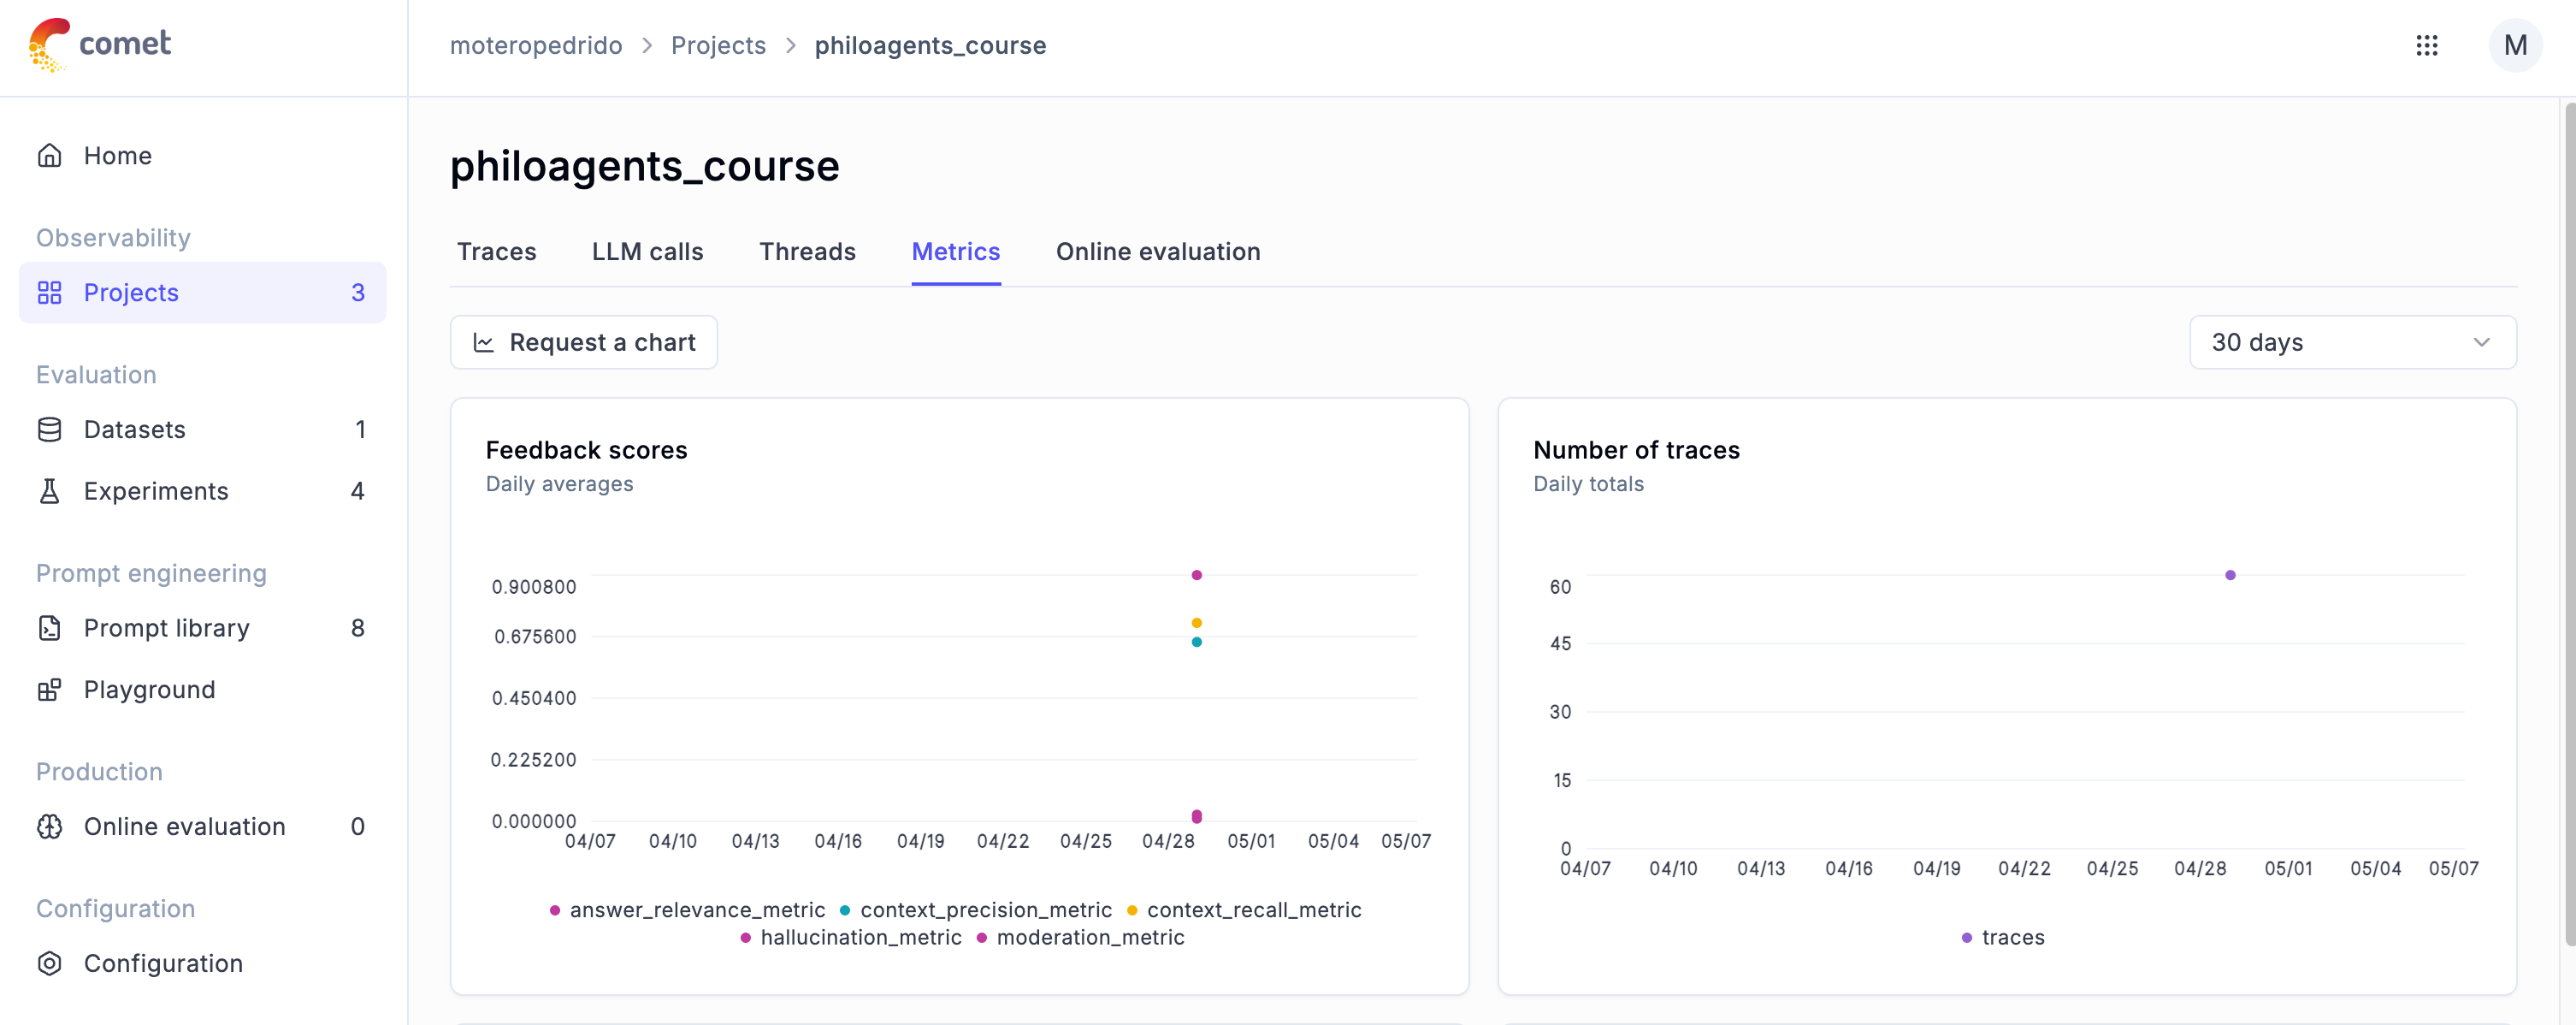Open the Configuration gear icon
Viewport: 2576px width, 1025px height.
click(49, 964)
